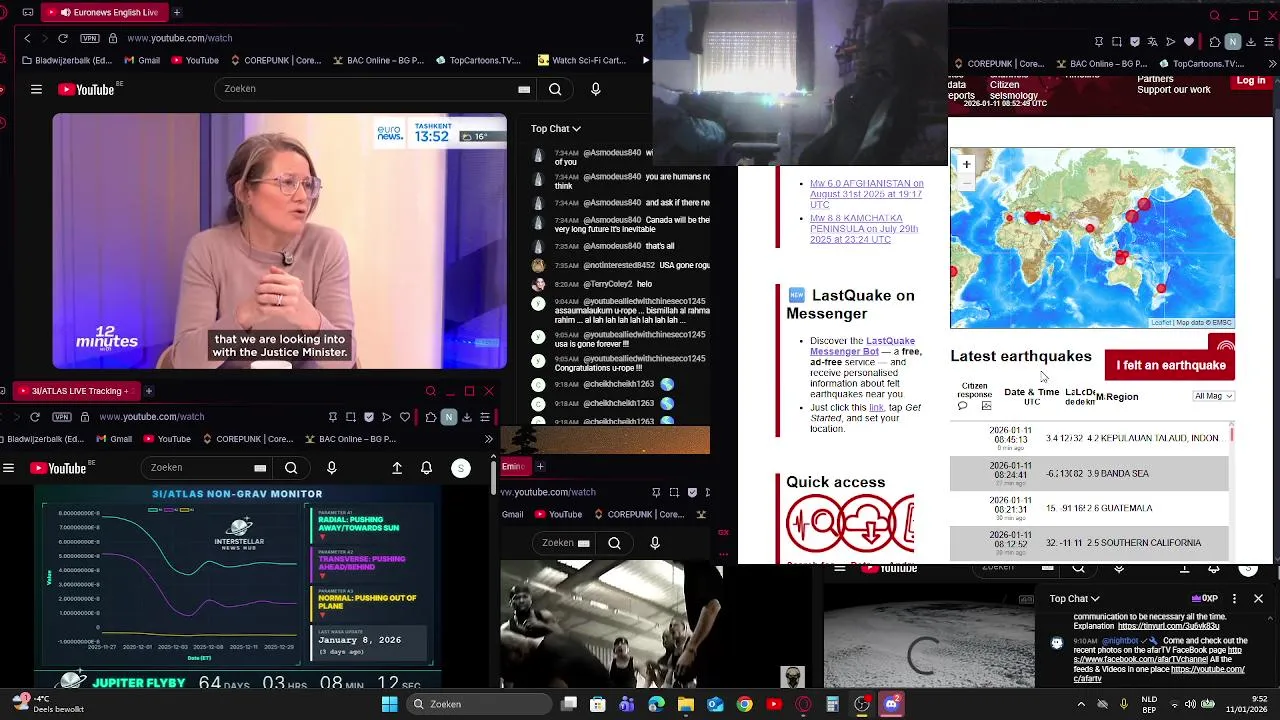1280x720 pixels.
Task: Click the Latest earthquakes table scrollbar
Action: [x=1232, y=434]
